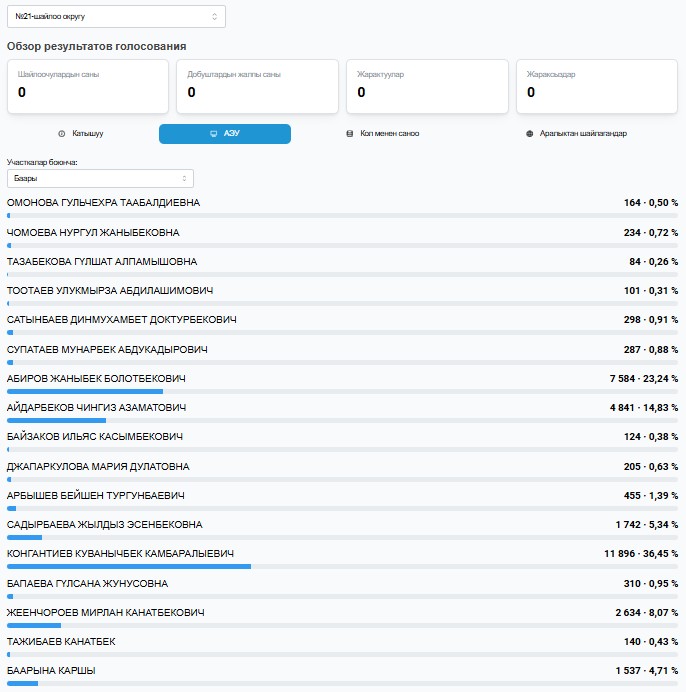686x692 pixels.
Task: Click the Жараксыздар stat card
Action: pyautogui.click(x=596, y=85)
